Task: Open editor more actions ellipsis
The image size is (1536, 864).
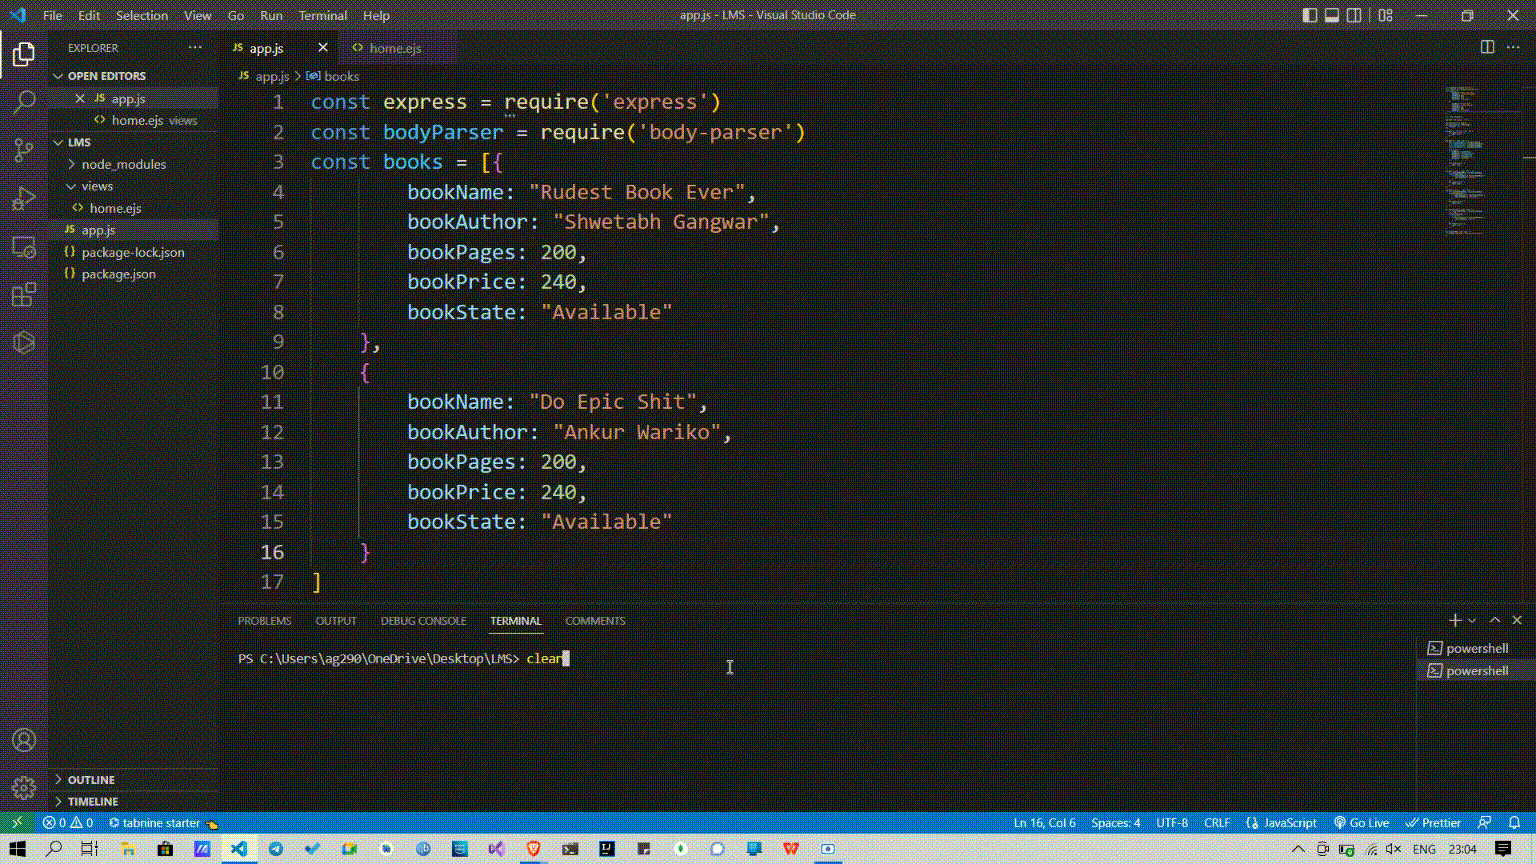Action: pyautogui.click(x=1513, y=47)
